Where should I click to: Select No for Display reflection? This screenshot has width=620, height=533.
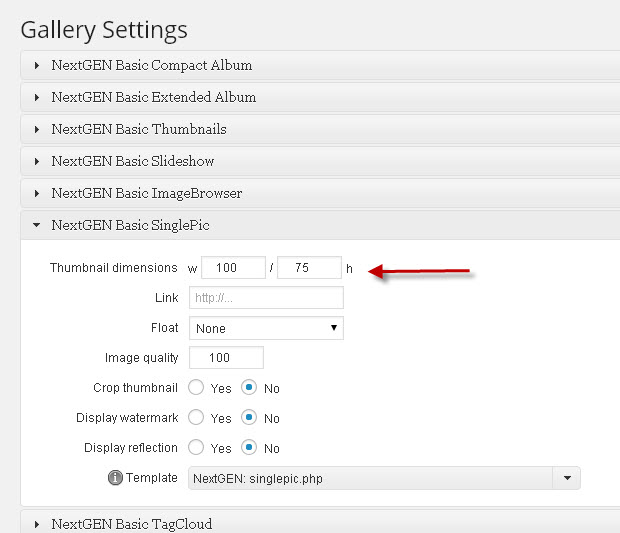click(249, 448)
